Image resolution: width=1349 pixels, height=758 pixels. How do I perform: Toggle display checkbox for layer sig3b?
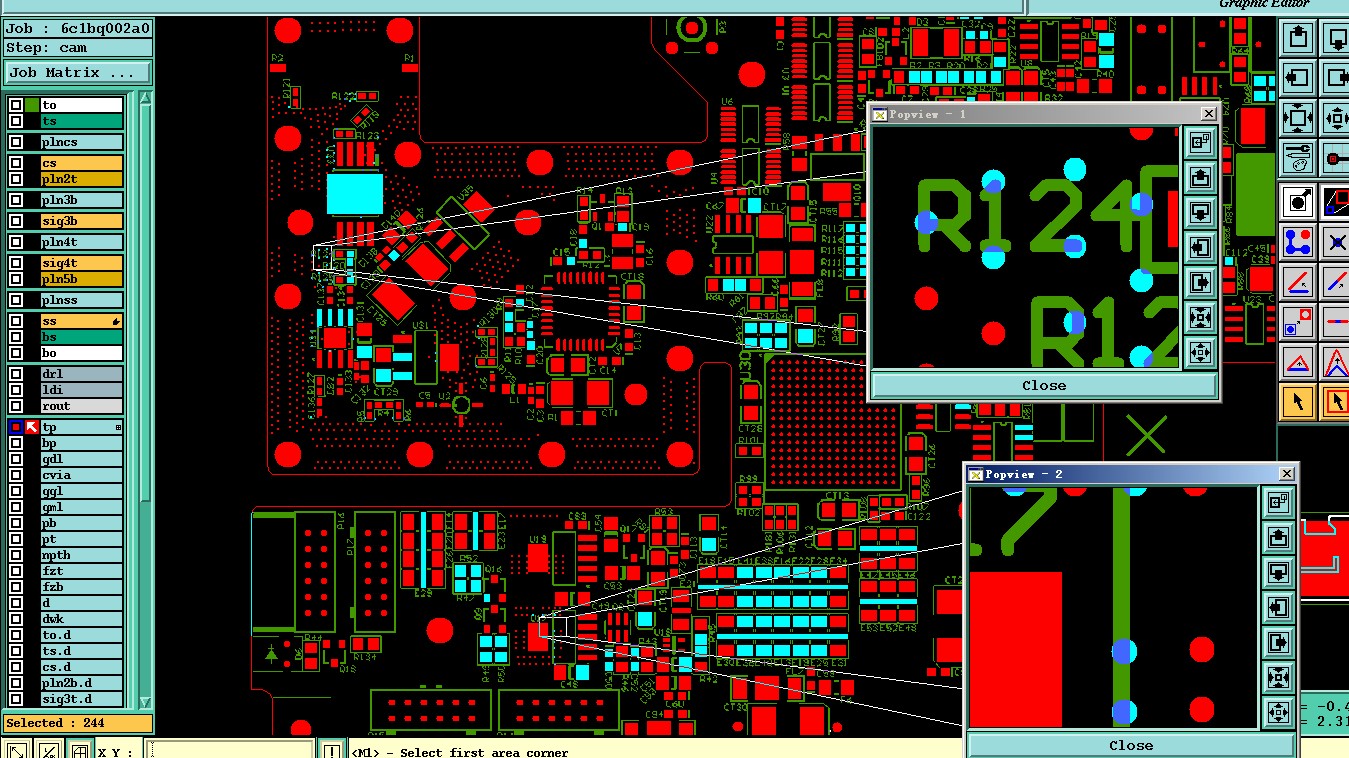(x=16, y=221)
